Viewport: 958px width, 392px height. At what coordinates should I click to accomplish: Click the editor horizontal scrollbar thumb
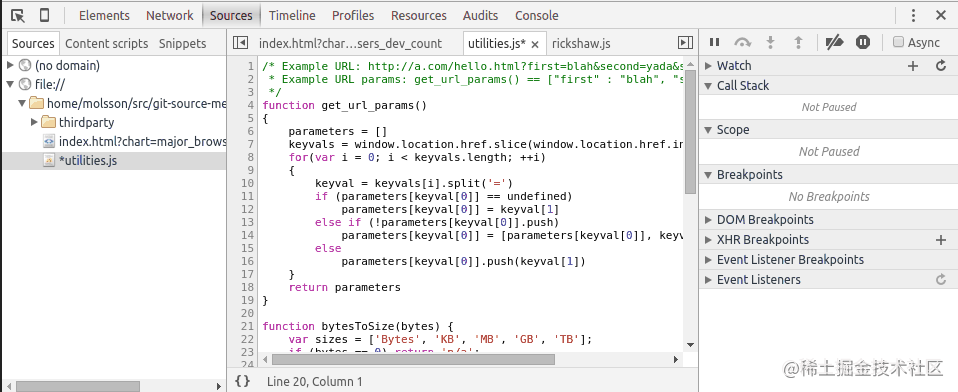(406, 359)
